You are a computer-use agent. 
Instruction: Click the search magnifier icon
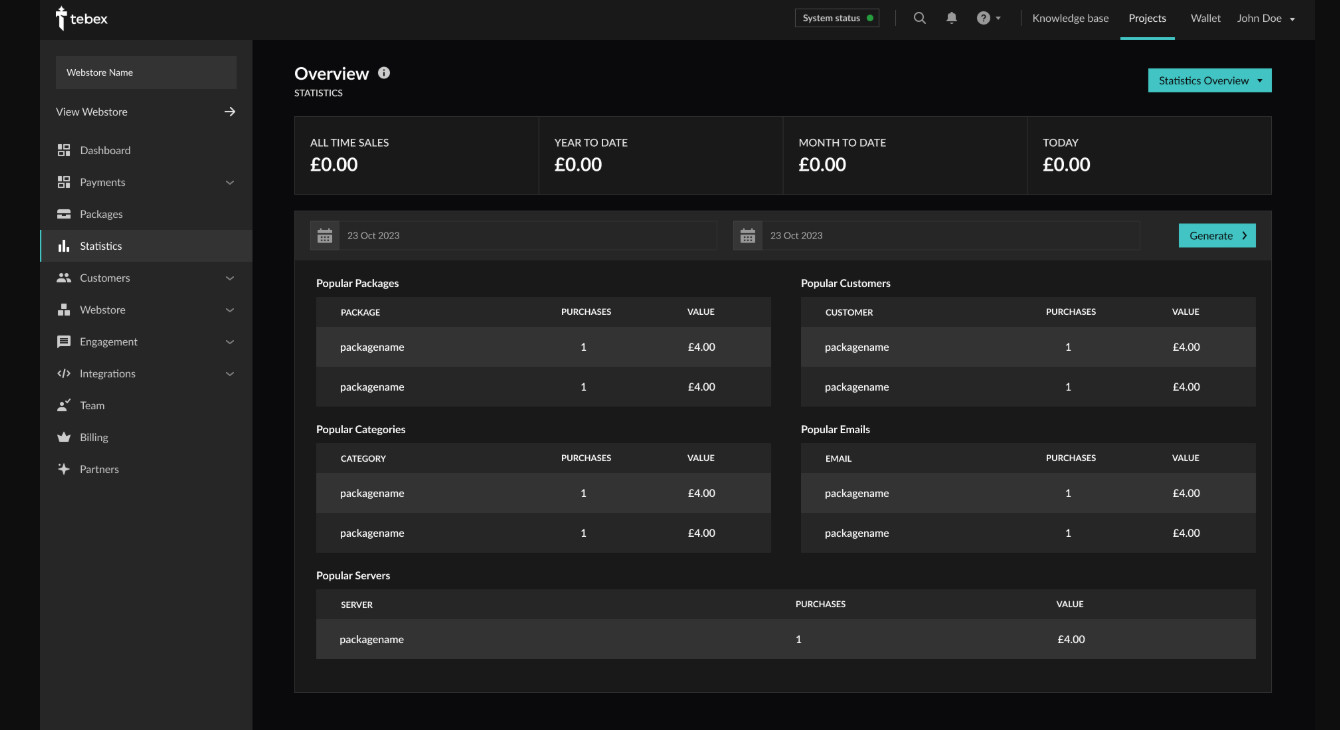[920, 18]
